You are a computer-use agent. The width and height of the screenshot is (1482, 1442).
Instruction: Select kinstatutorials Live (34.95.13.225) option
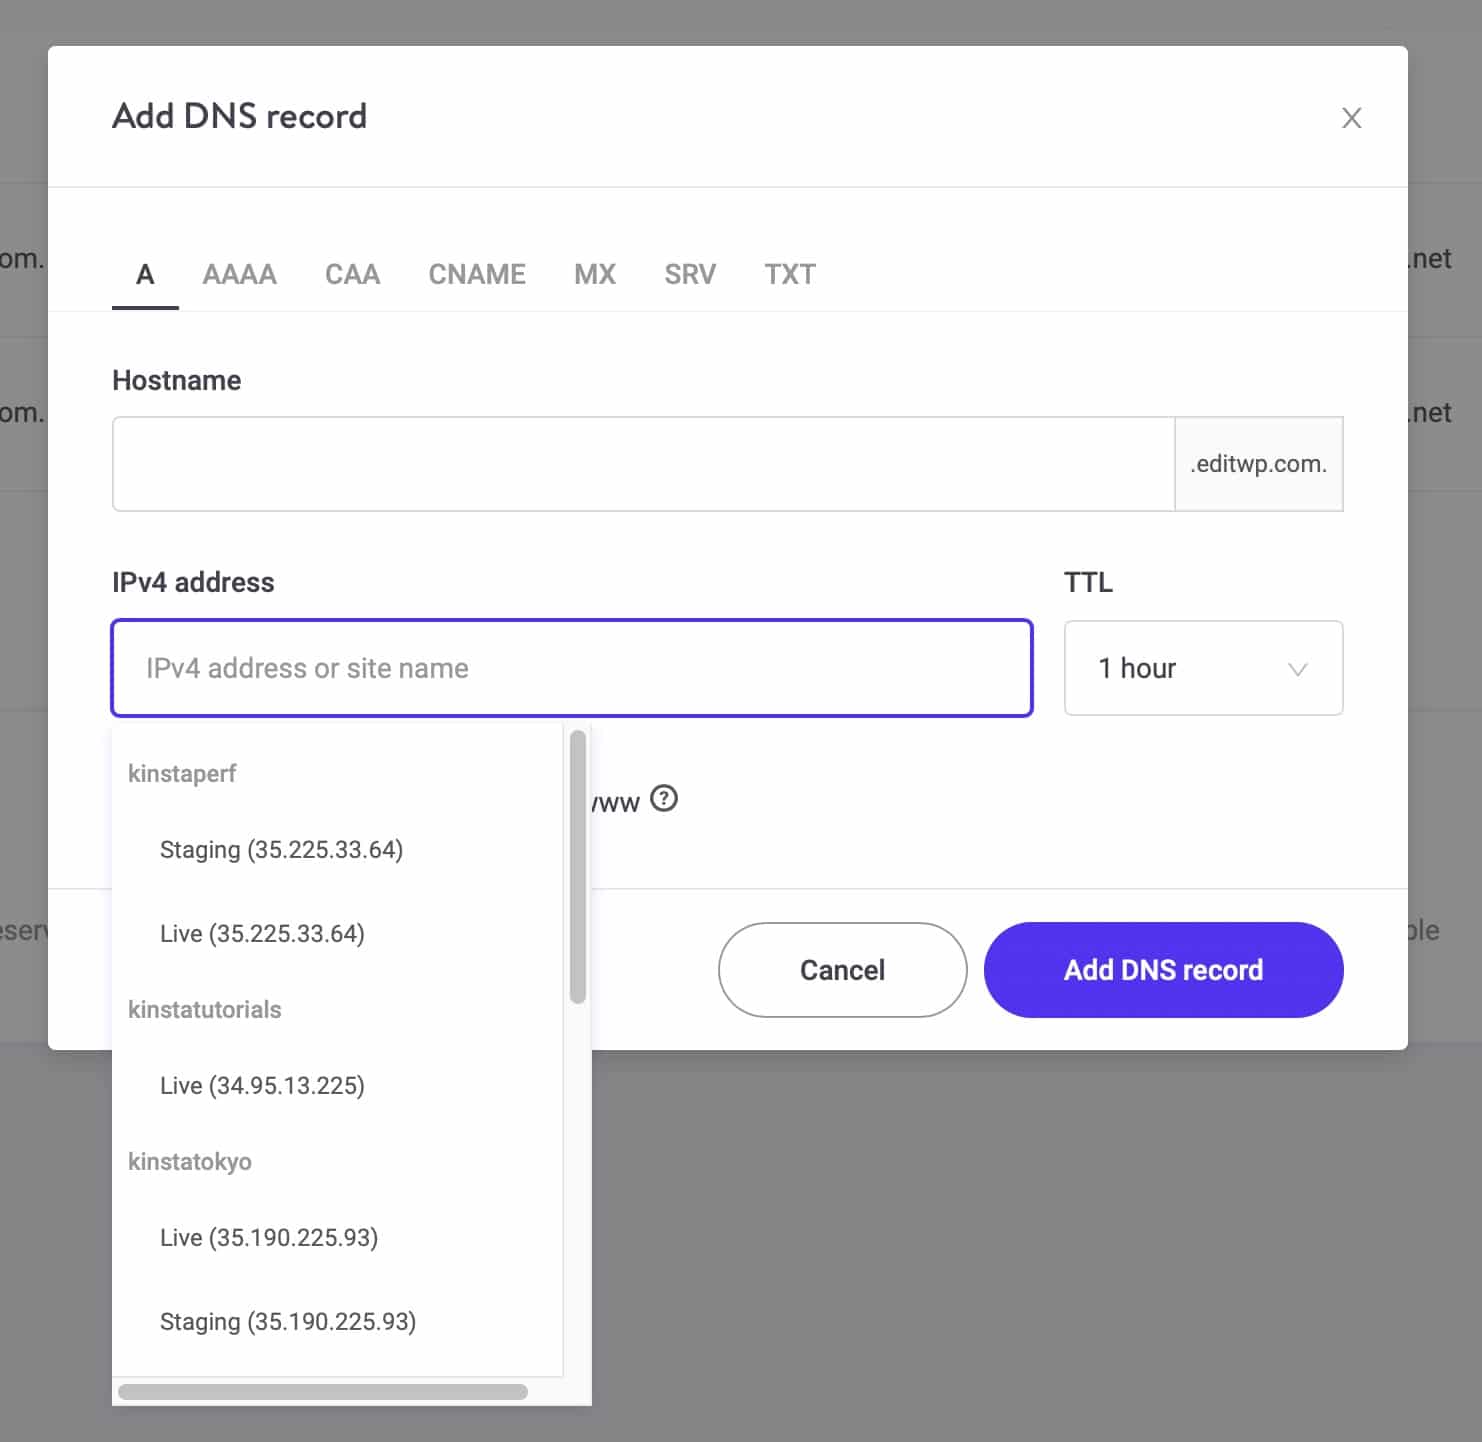tap(262, 1086)
